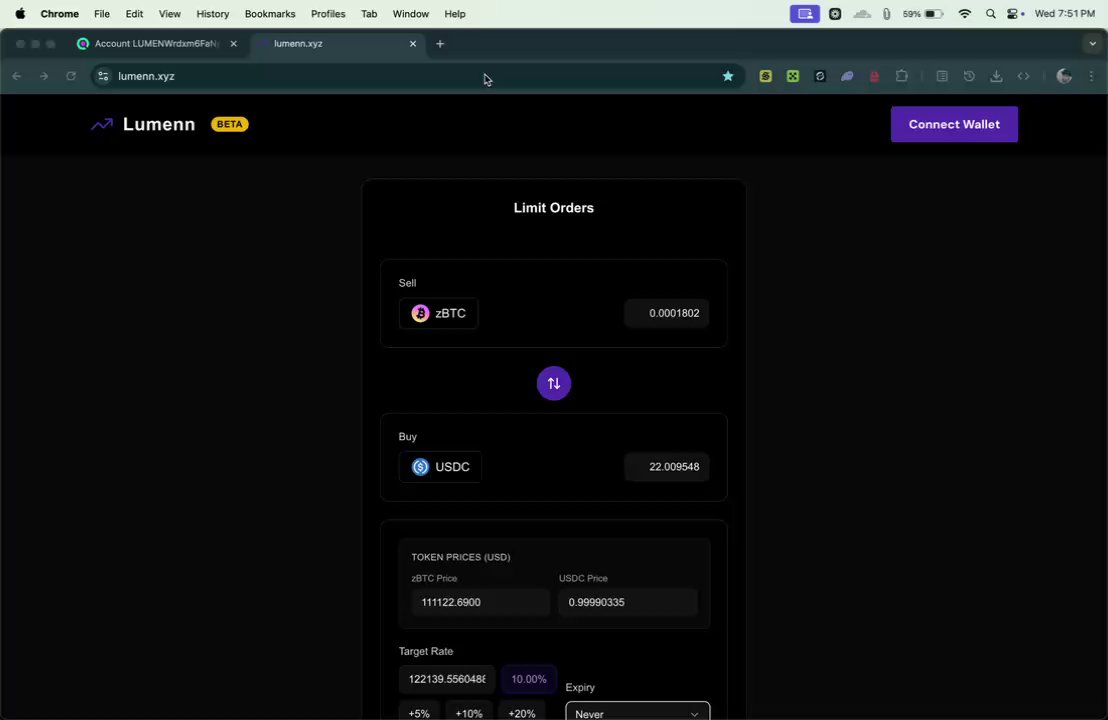Open the Apple menu
Image resolution: width=1108 pixels, height=720 pixels.
[20, 14]
